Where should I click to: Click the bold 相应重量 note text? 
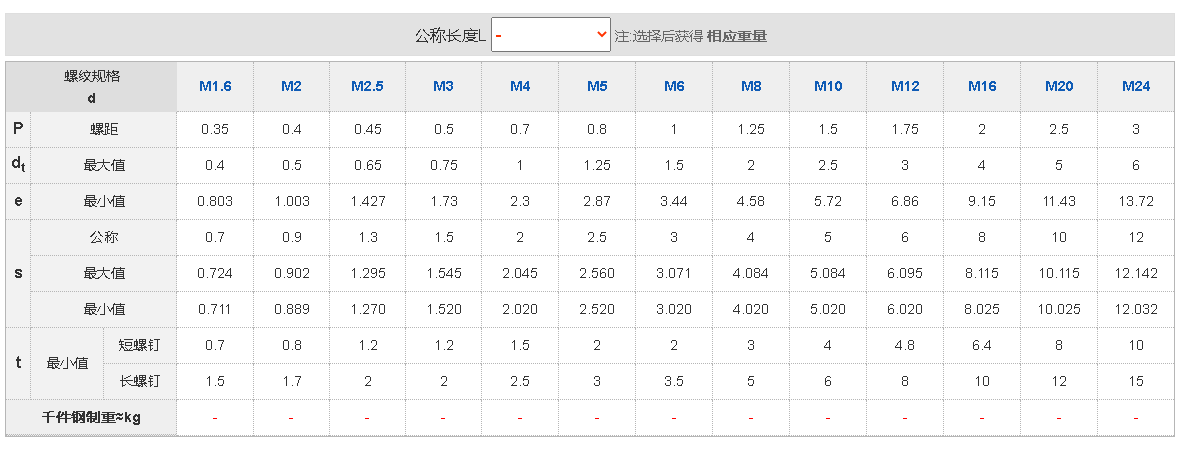point(737,36)
